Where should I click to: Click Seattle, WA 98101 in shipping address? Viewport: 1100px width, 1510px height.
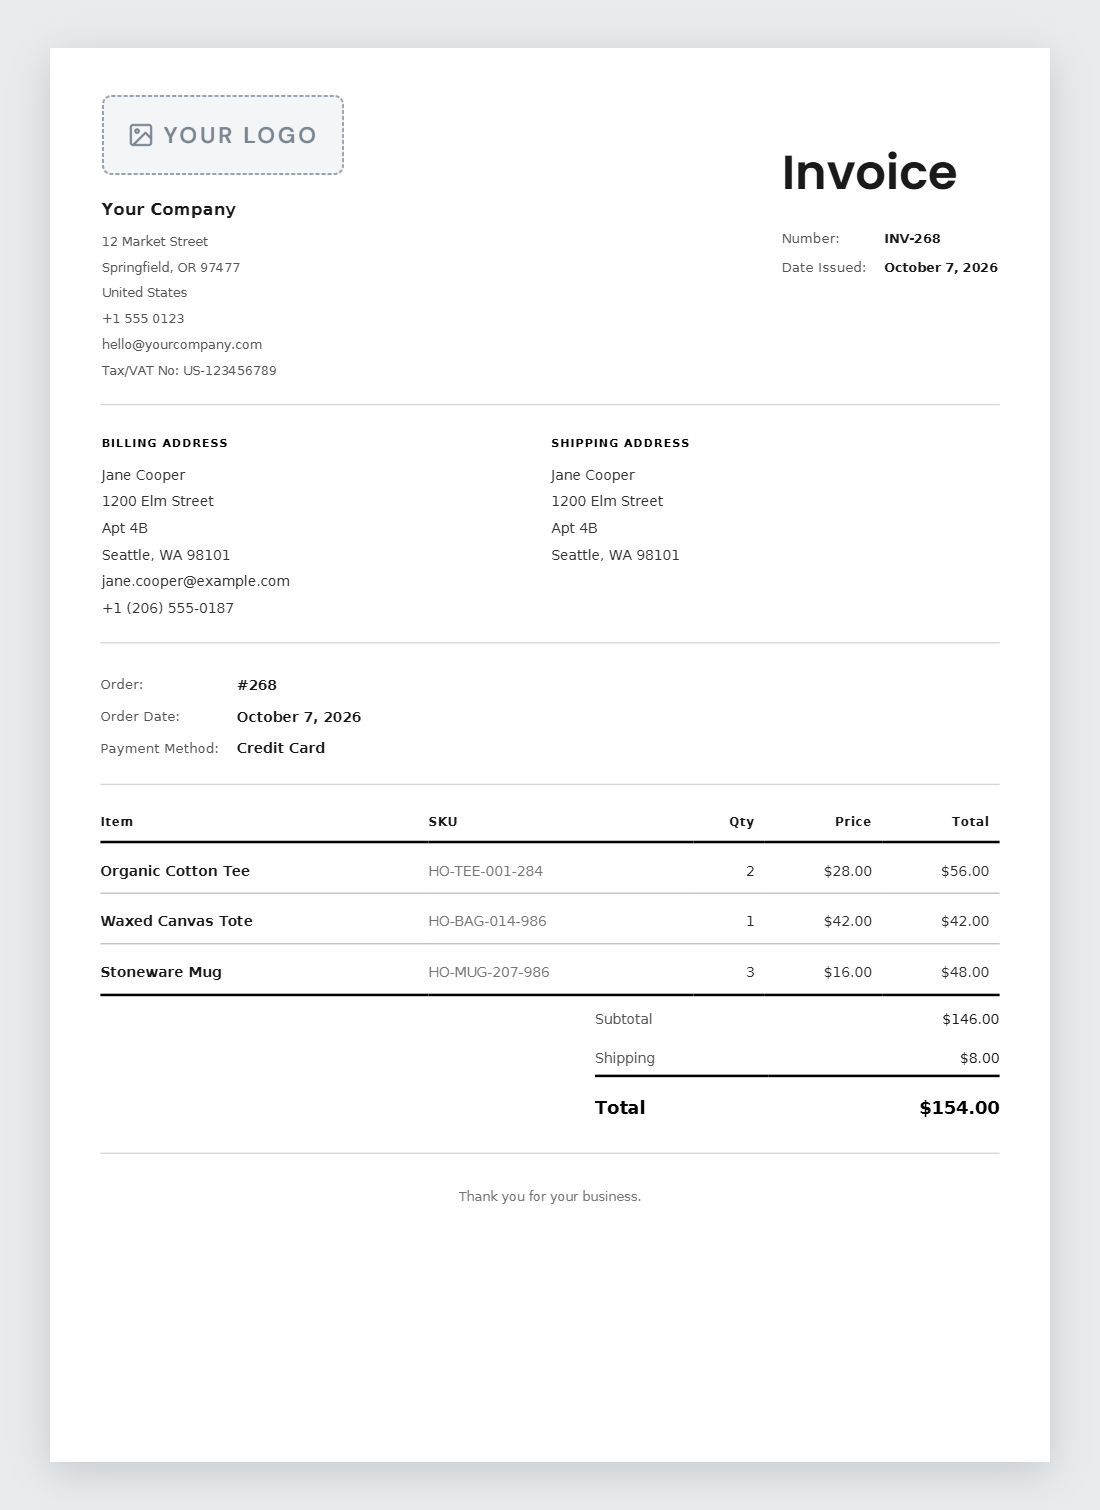[x=616, y=555]
